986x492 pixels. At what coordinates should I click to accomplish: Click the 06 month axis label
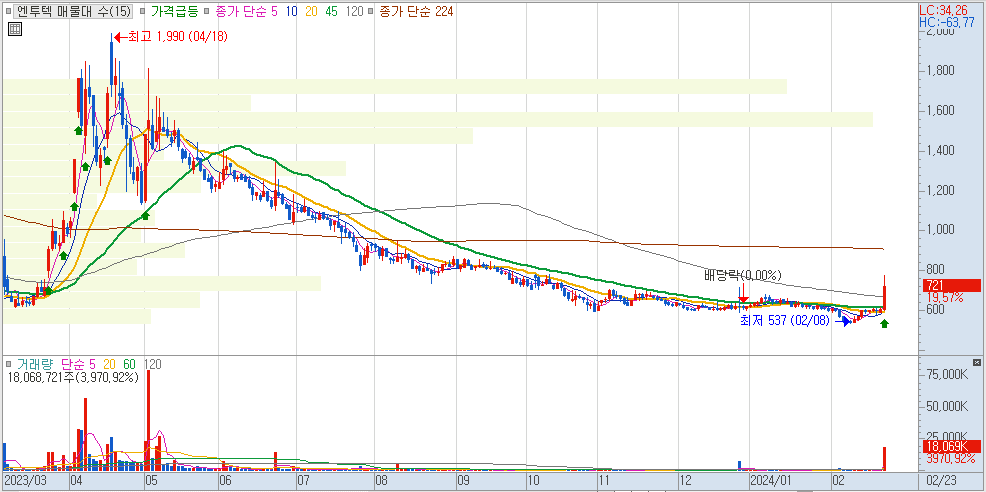pos(225,481)
